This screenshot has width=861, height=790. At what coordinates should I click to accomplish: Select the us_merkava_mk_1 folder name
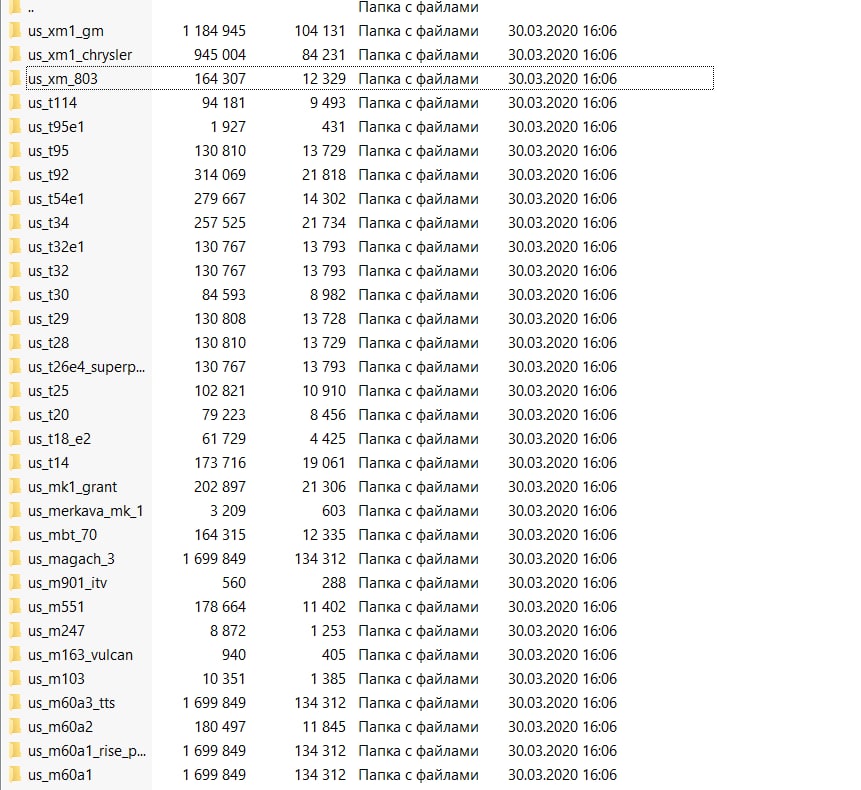[x=86, y=511]
